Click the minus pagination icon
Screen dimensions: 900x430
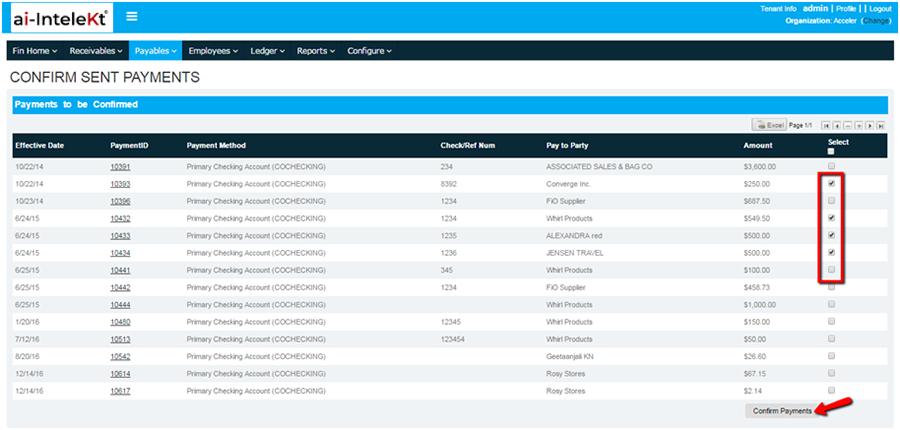point(848,126)
